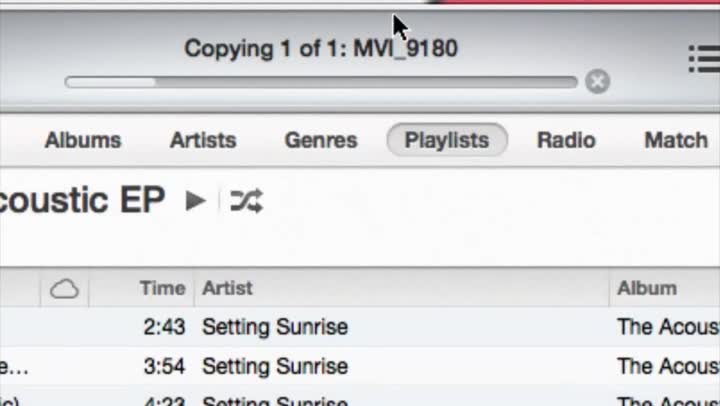720x406 pixels.
Task: Open the Genres tab
Action: point(321,140)
